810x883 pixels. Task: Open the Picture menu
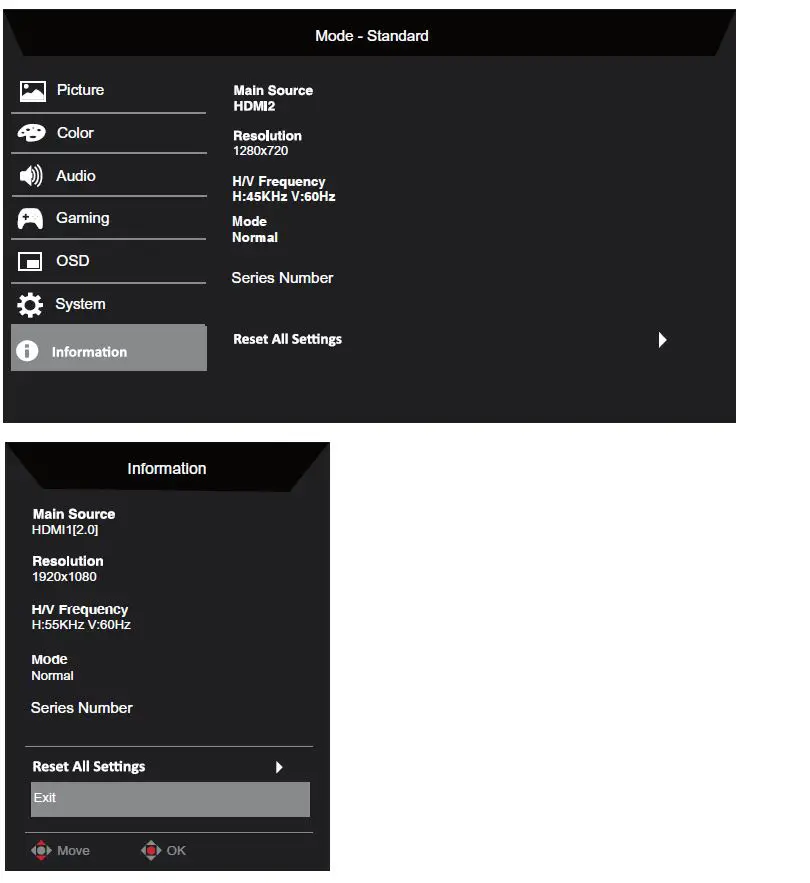click(x=109, y=90)
